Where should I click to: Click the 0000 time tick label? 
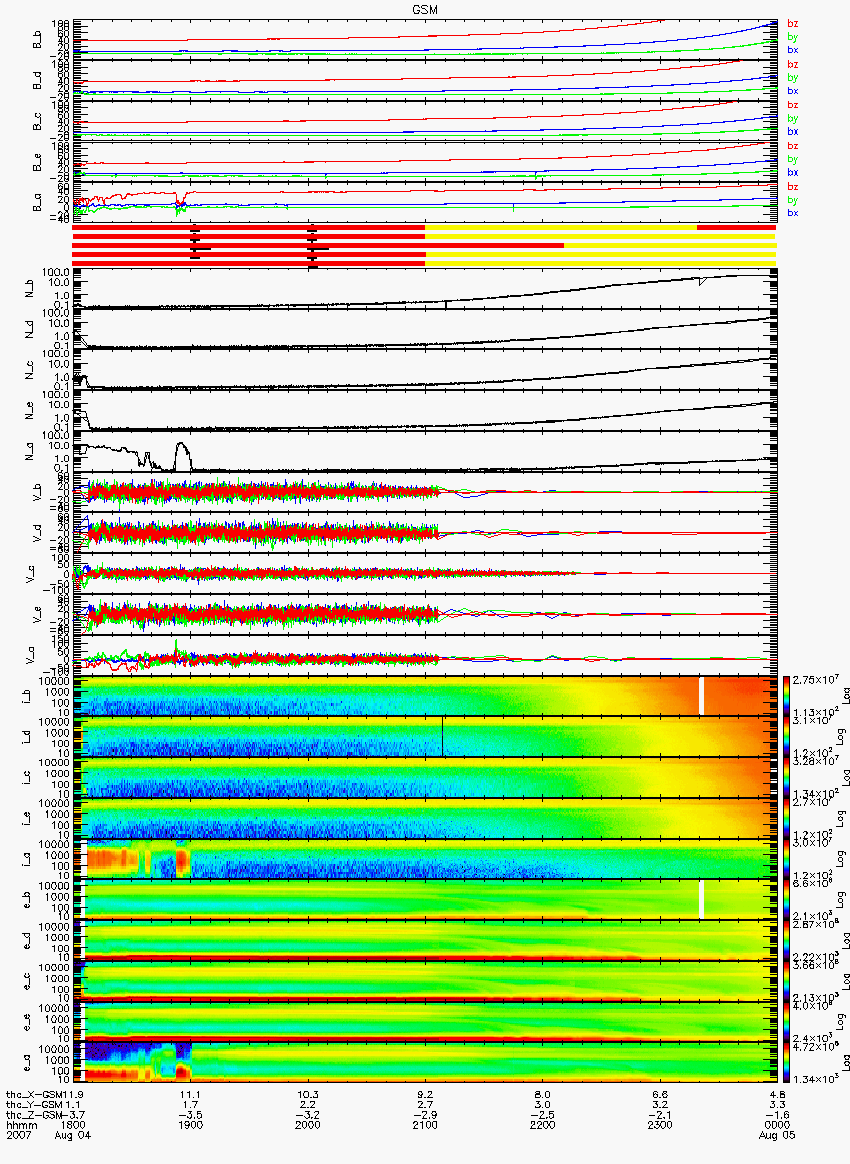[x=777, y=1125]
